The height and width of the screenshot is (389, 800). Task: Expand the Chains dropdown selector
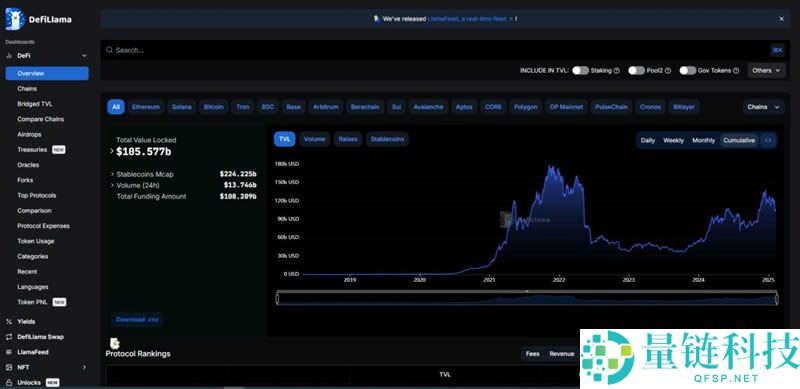click(x=763, y=107)
